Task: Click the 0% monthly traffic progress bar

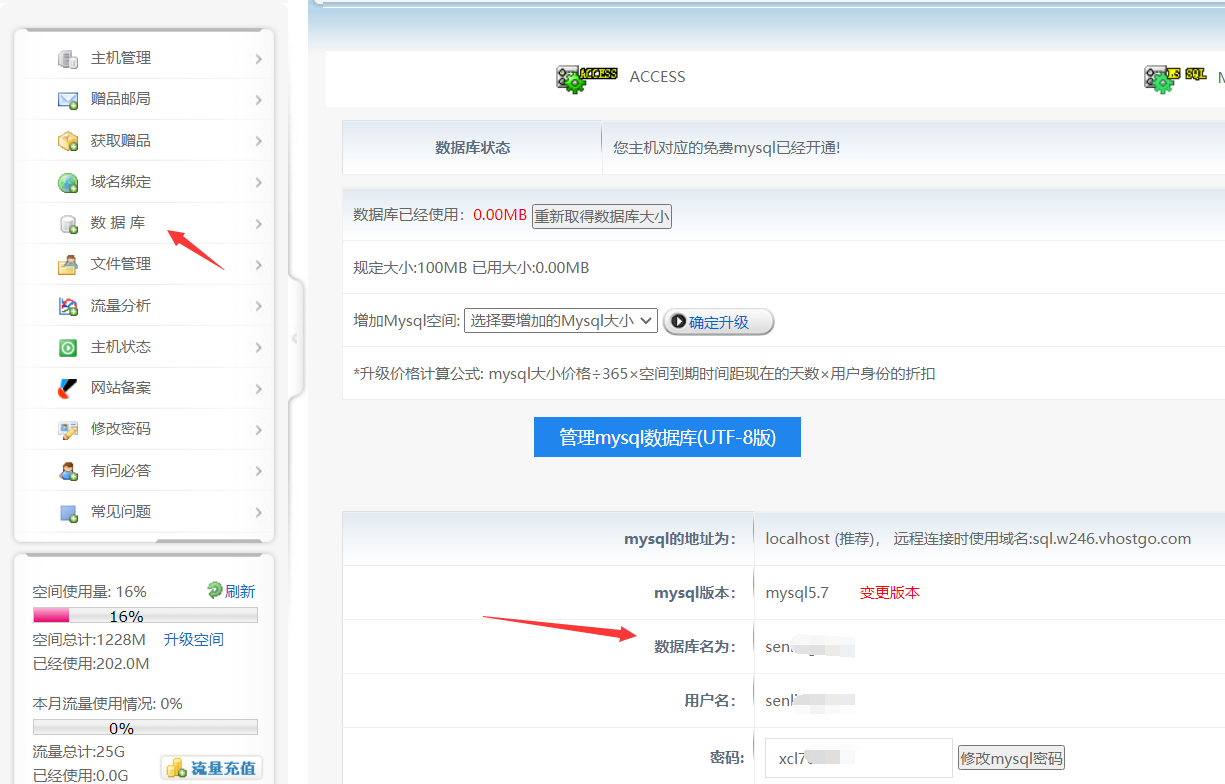Action: [145, 727]
